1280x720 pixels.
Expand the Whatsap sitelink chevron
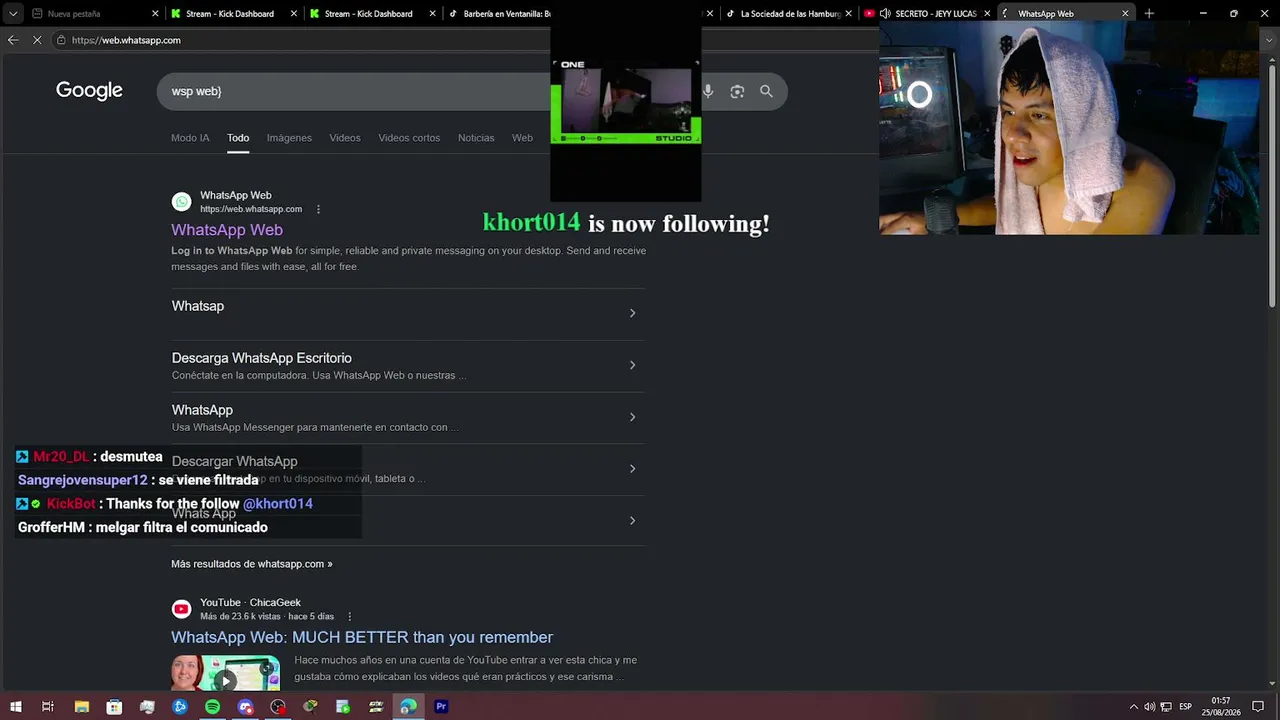(632, 313)
